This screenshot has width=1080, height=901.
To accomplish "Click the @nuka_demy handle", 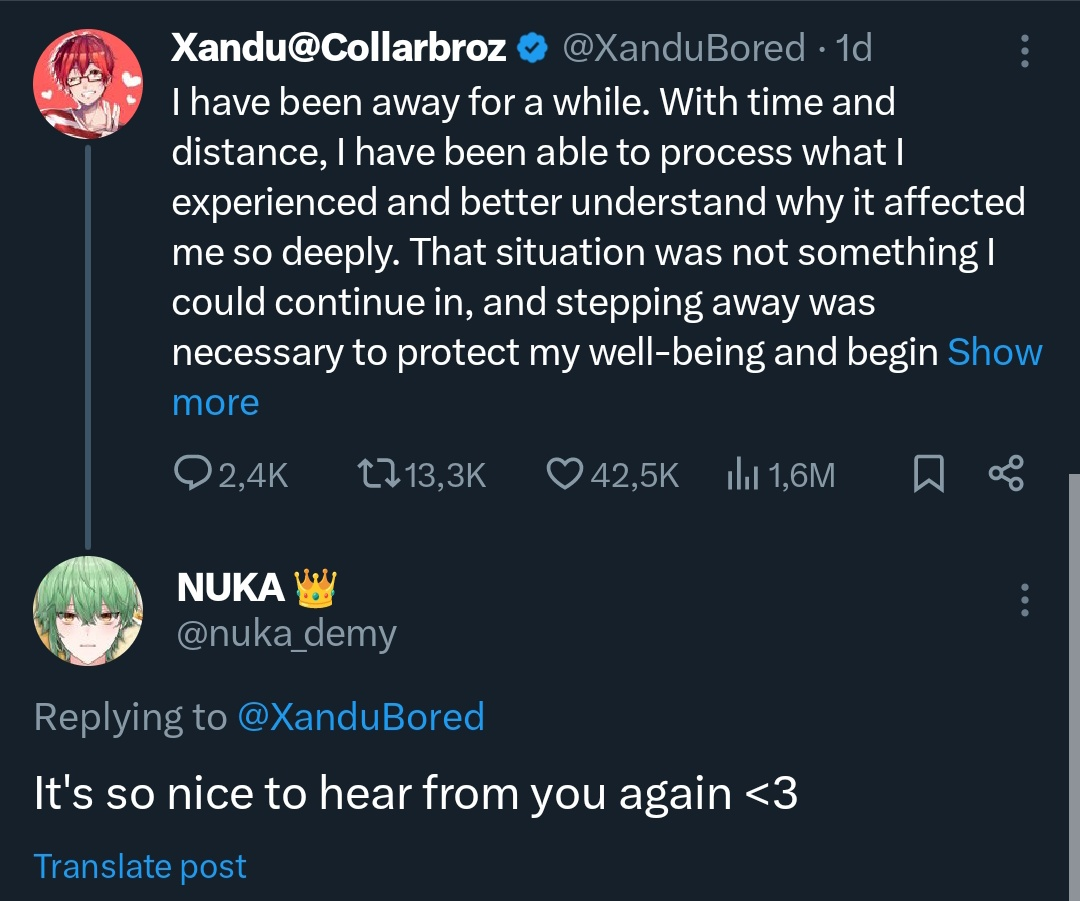I will [286, 633].
